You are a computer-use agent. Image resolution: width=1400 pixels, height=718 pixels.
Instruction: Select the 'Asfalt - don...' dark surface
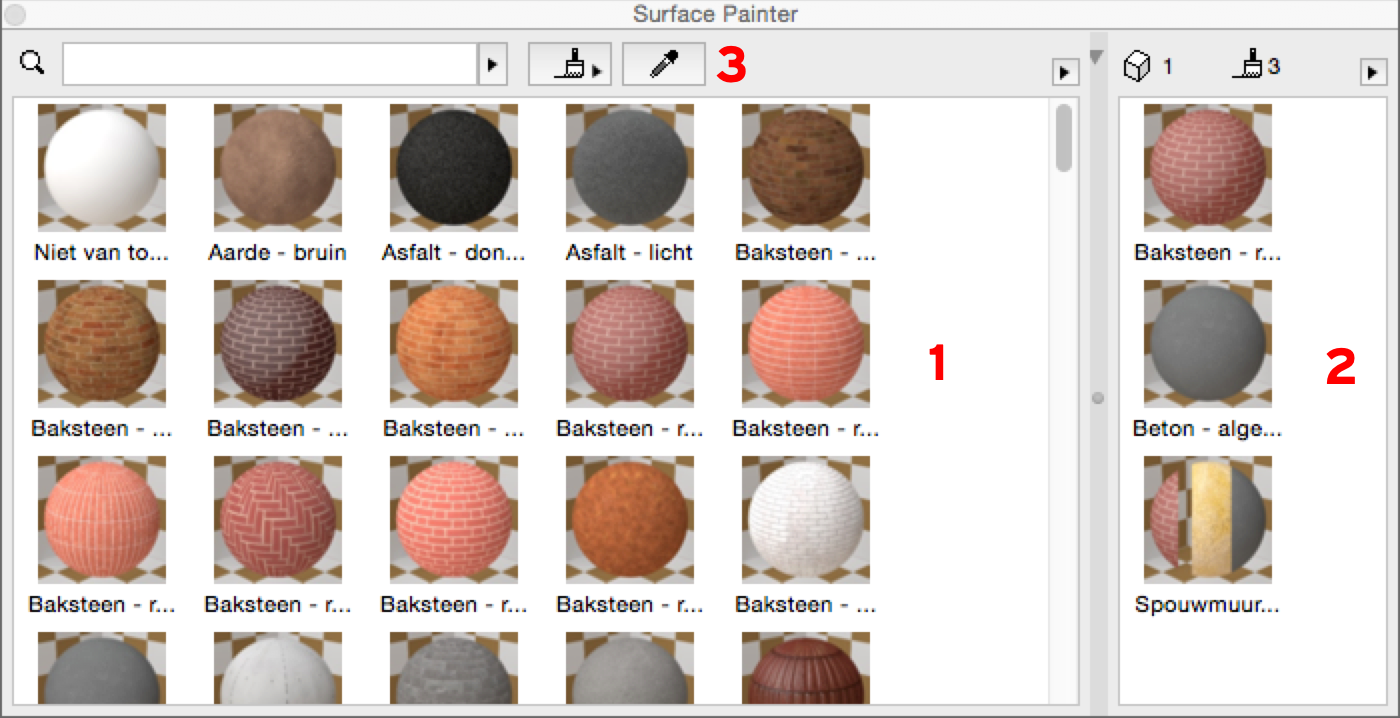tap(453, 183)
